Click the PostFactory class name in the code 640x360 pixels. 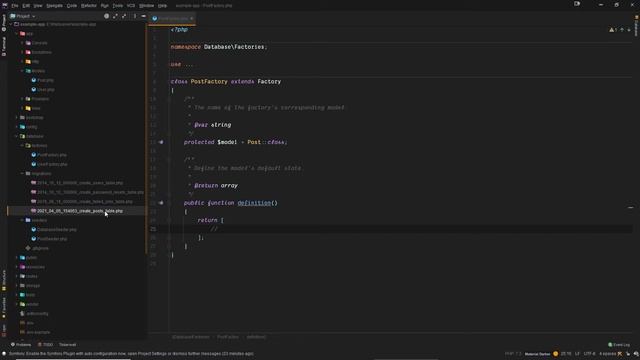pos(209,82)
